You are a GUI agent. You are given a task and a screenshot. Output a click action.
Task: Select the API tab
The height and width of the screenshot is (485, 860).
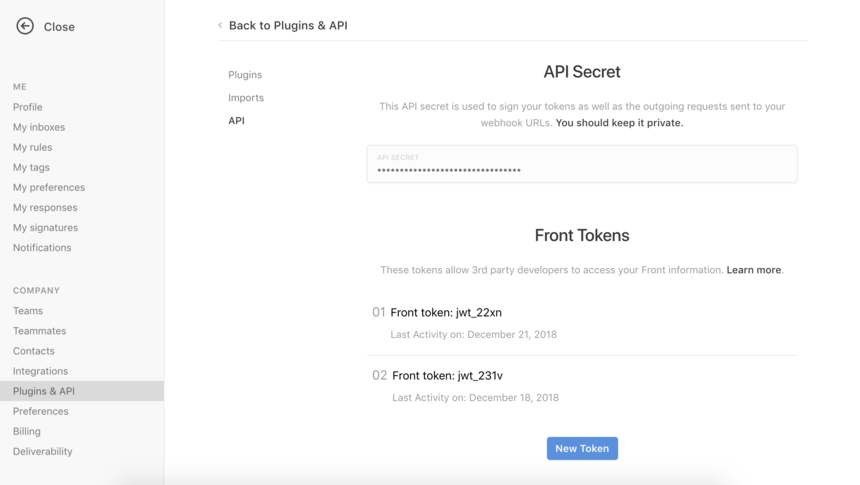pyautogui.click(x=236, y=121)
